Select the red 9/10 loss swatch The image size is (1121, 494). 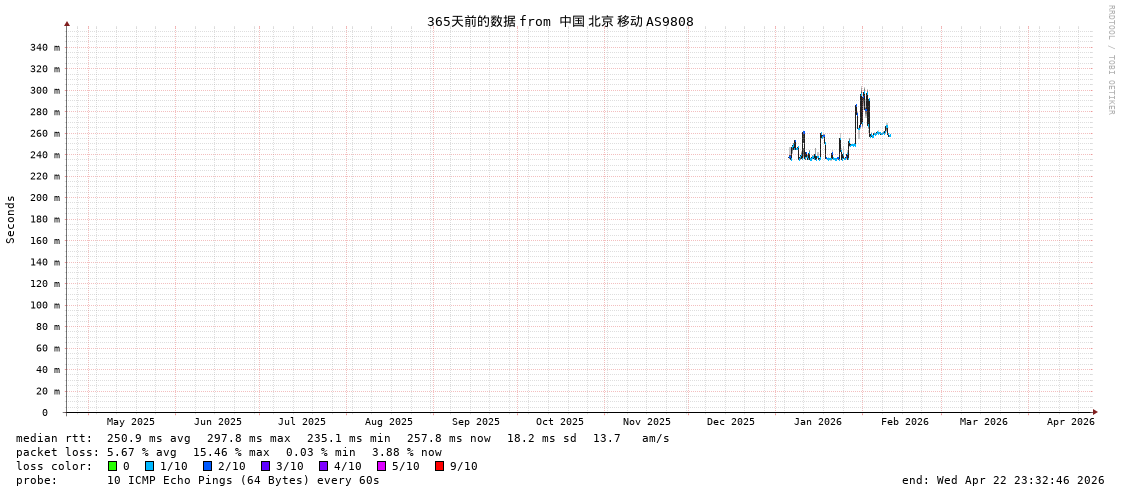[439, 466]
